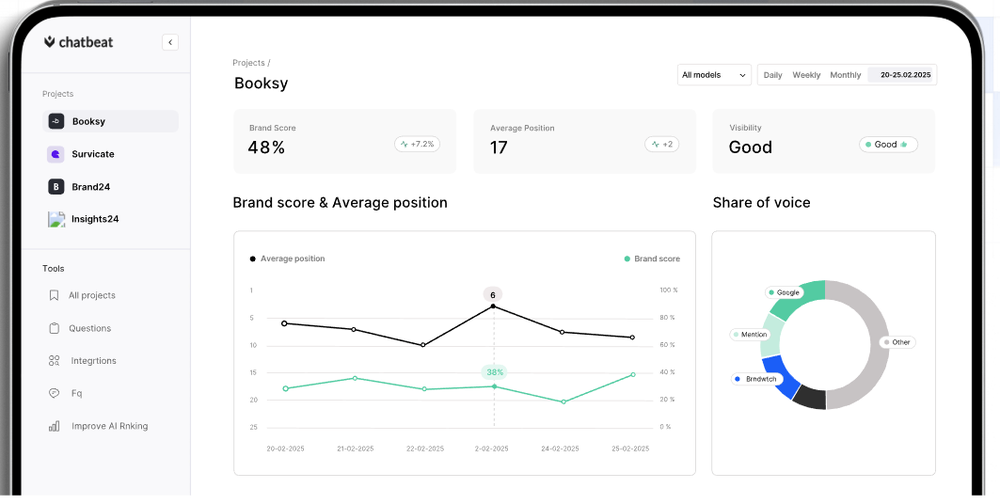Click the Insights24 project thumbnail
Screen dimensions: 1000x501
(56, 219)
